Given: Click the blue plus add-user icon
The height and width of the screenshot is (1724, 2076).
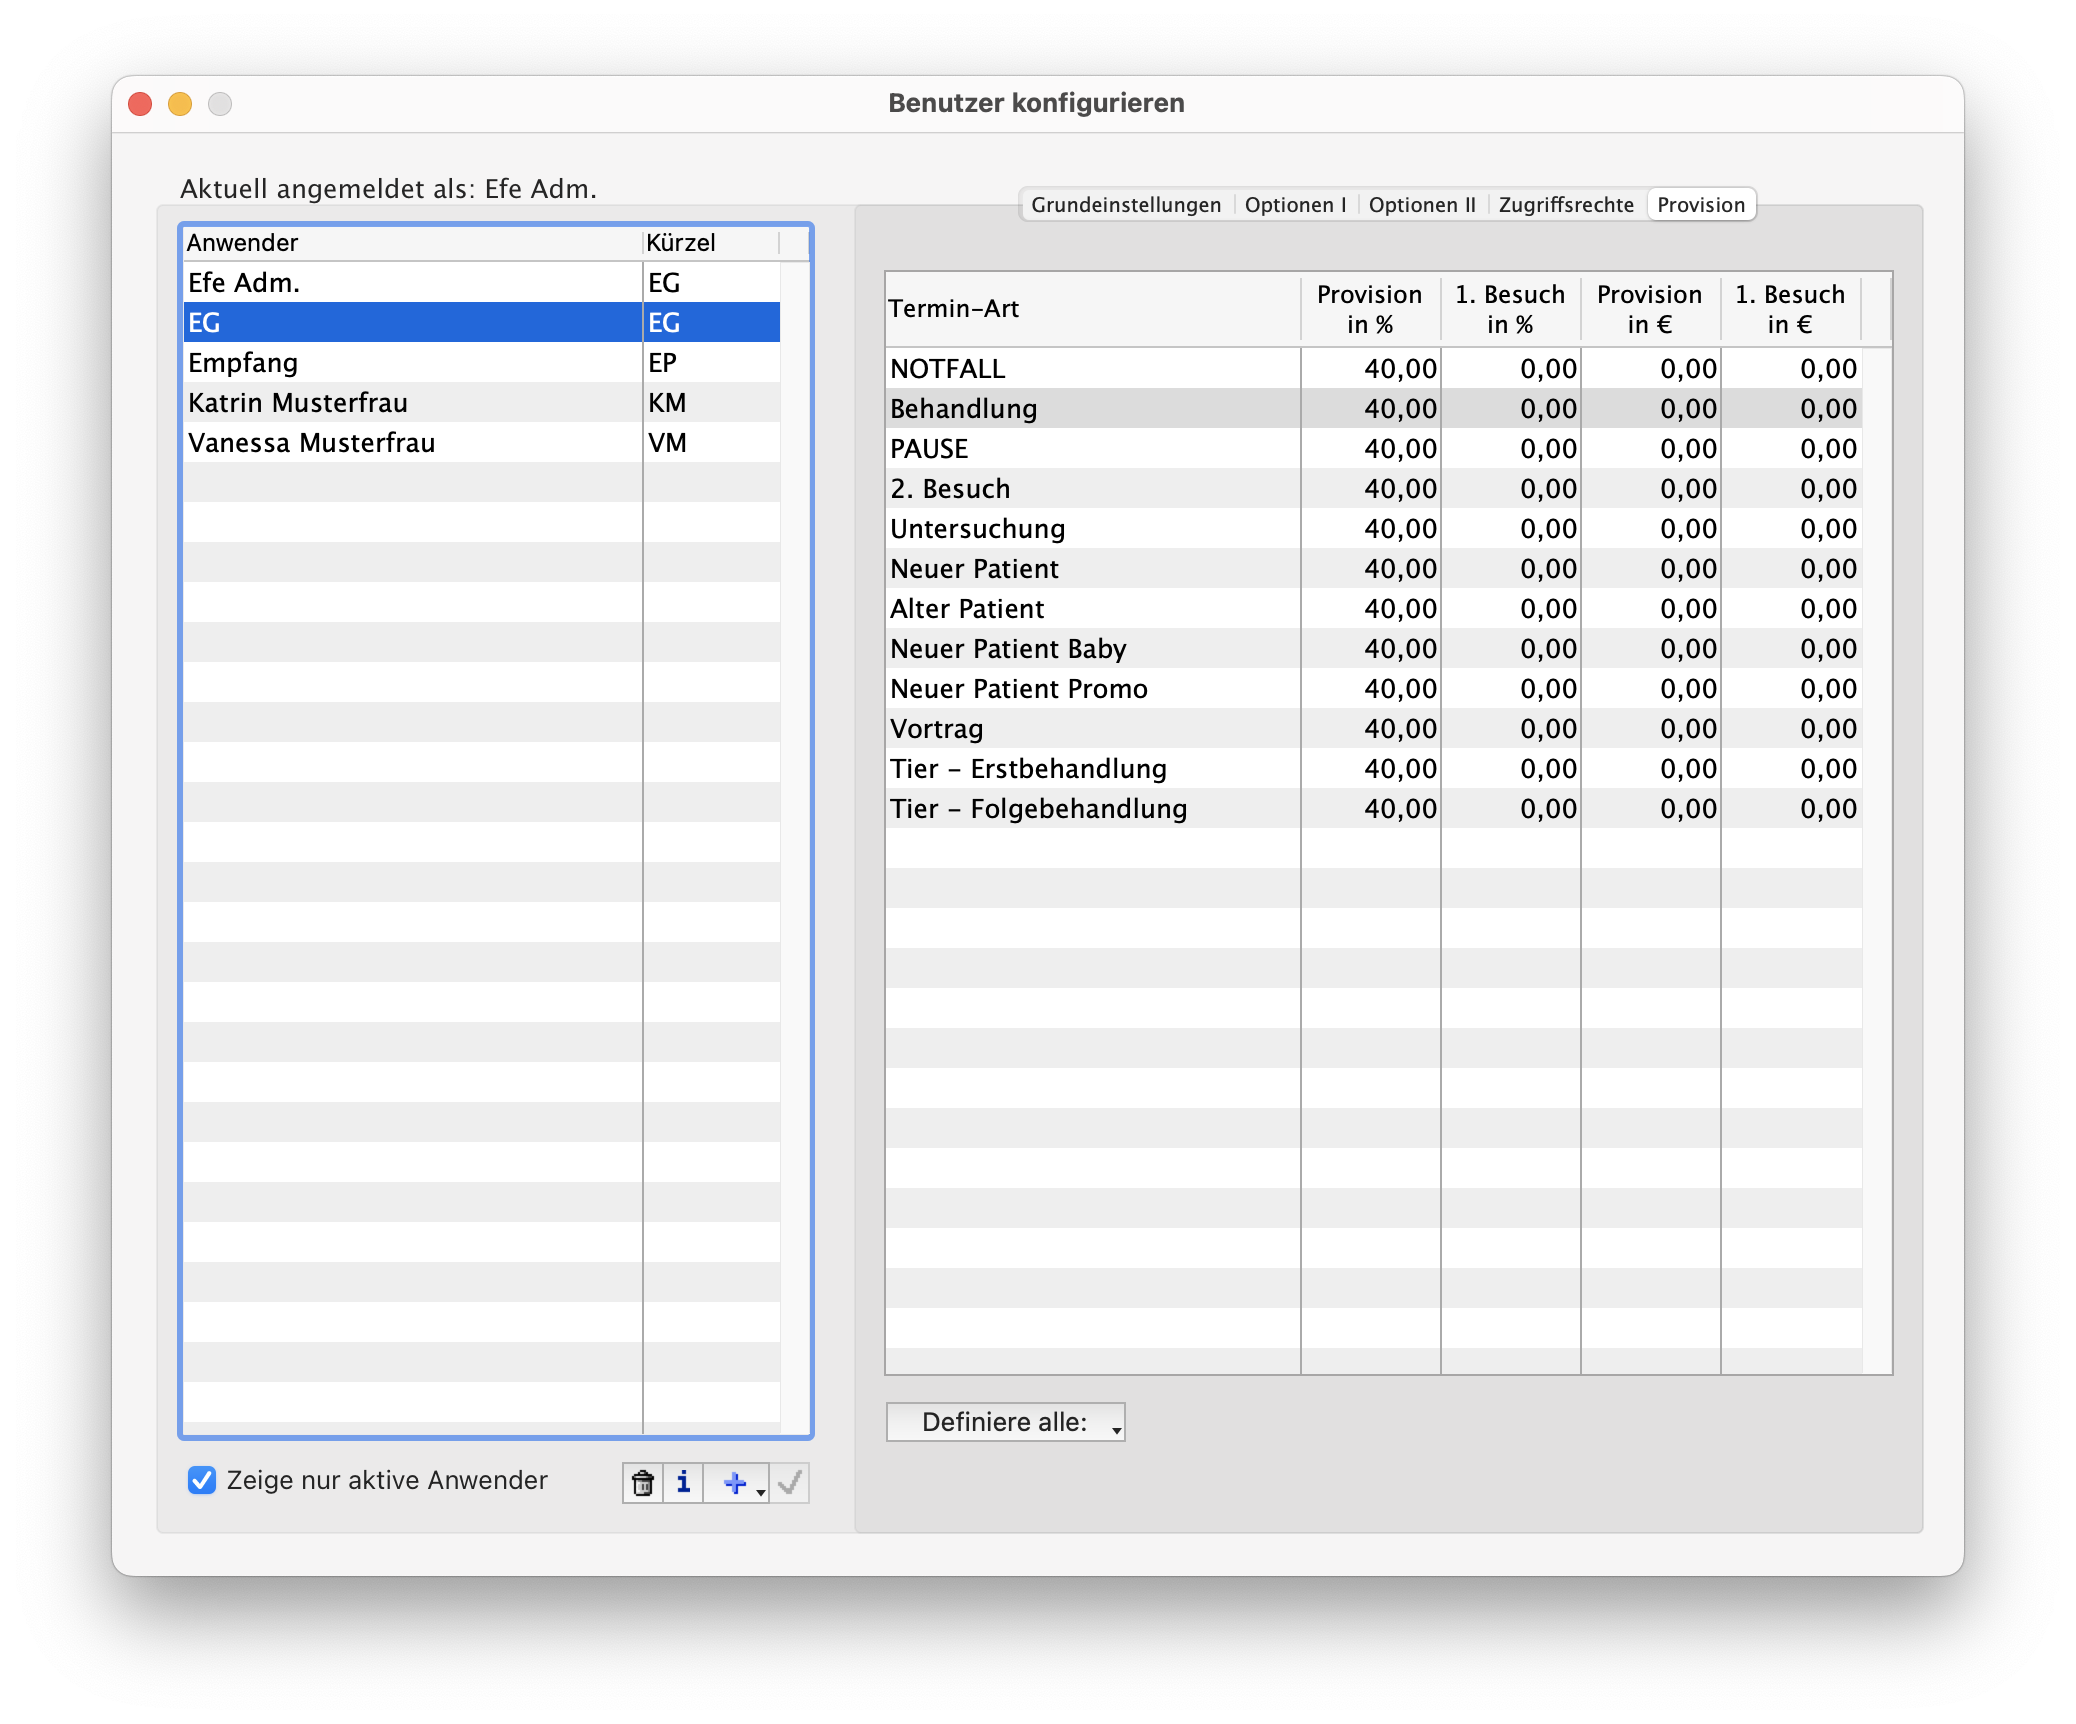Looking at the screenshot, I should click(x=734, y=1482).
